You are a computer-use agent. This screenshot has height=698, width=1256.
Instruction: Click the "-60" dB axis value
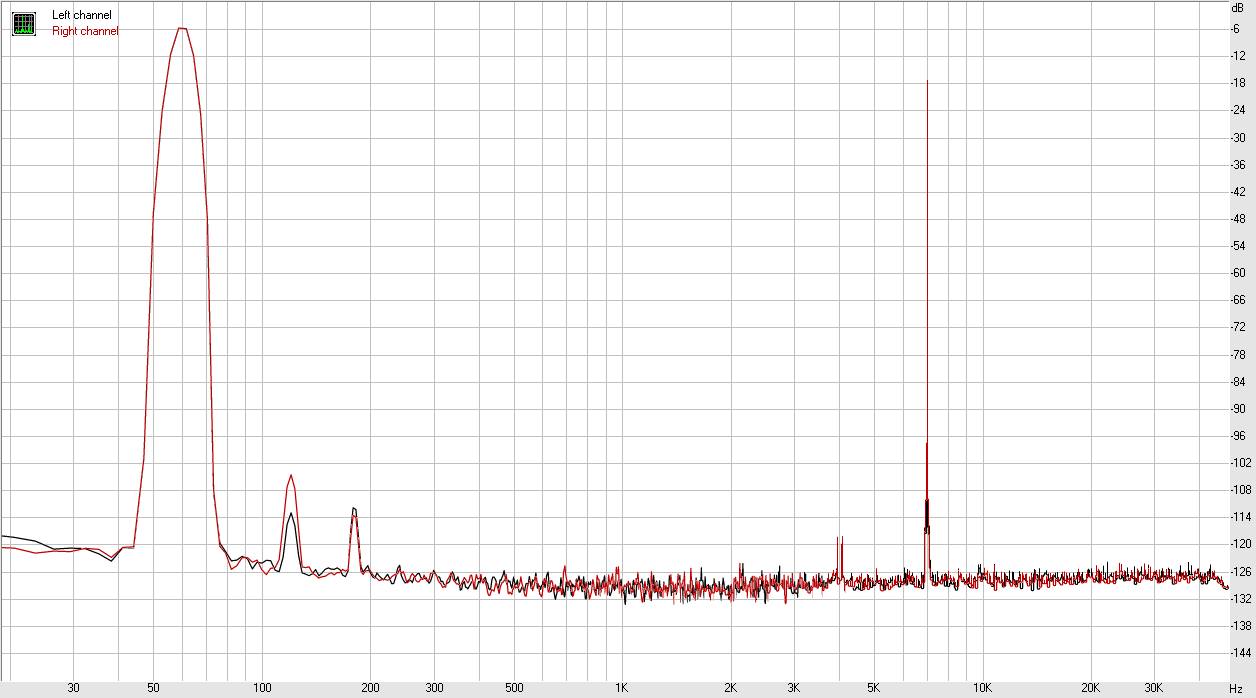click(1238, 273)
